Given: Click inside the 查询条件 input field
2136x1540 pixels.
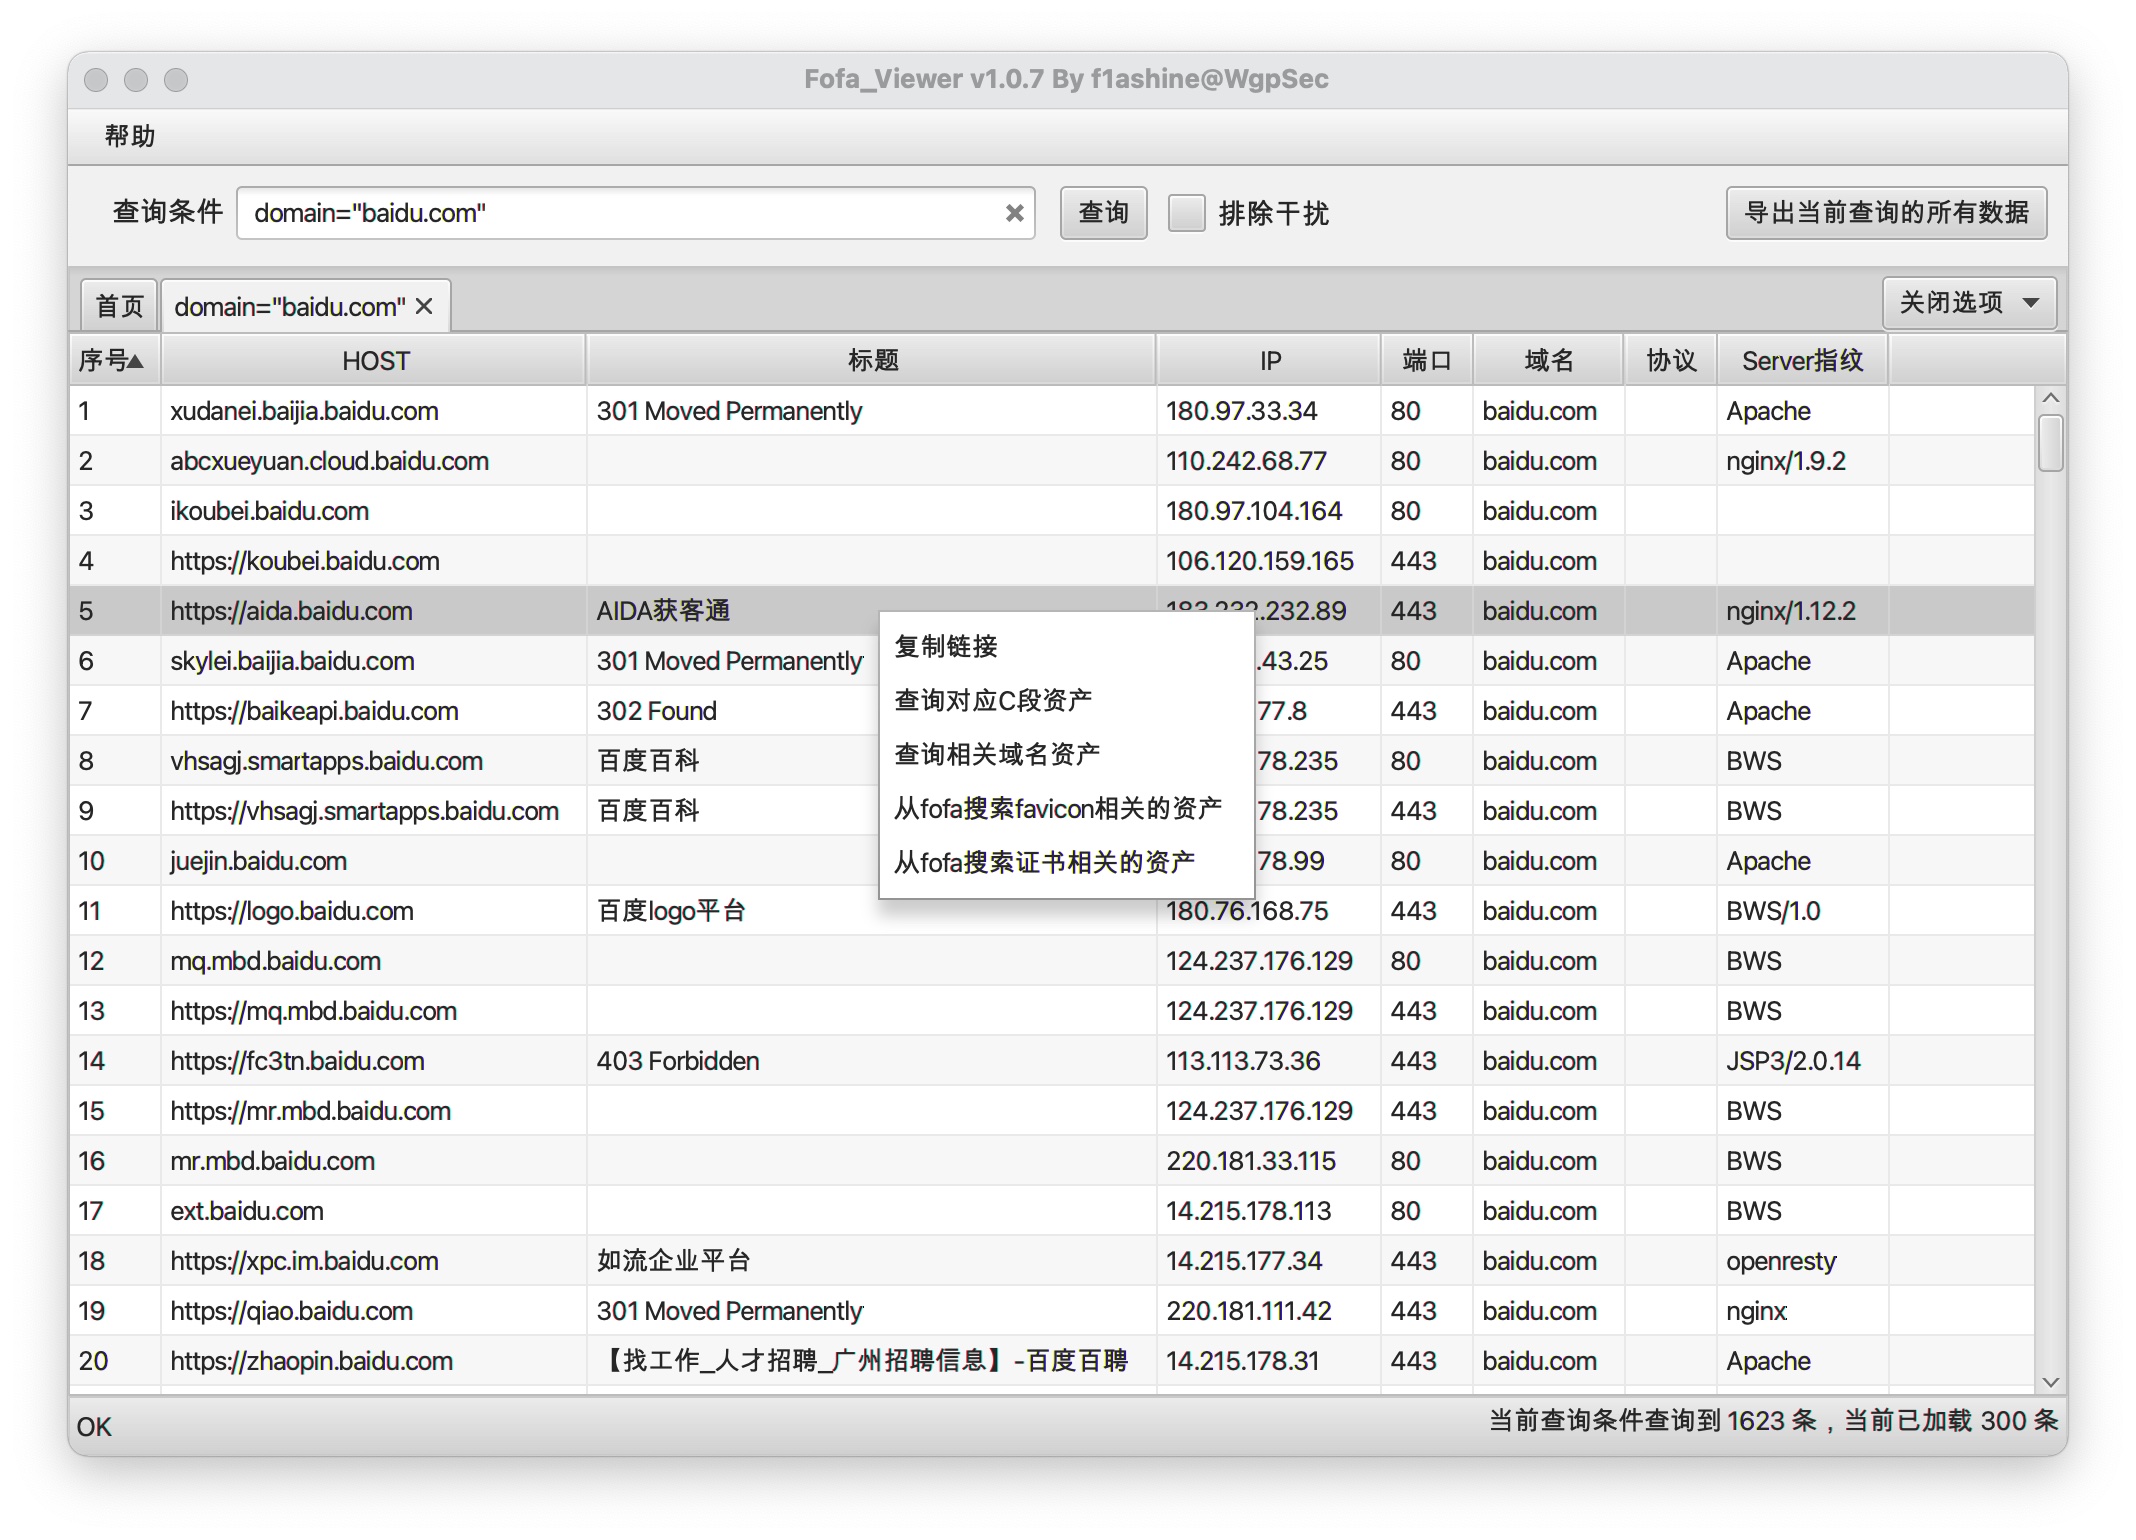Looking at the screenshot, I should (x=620, y=213).
